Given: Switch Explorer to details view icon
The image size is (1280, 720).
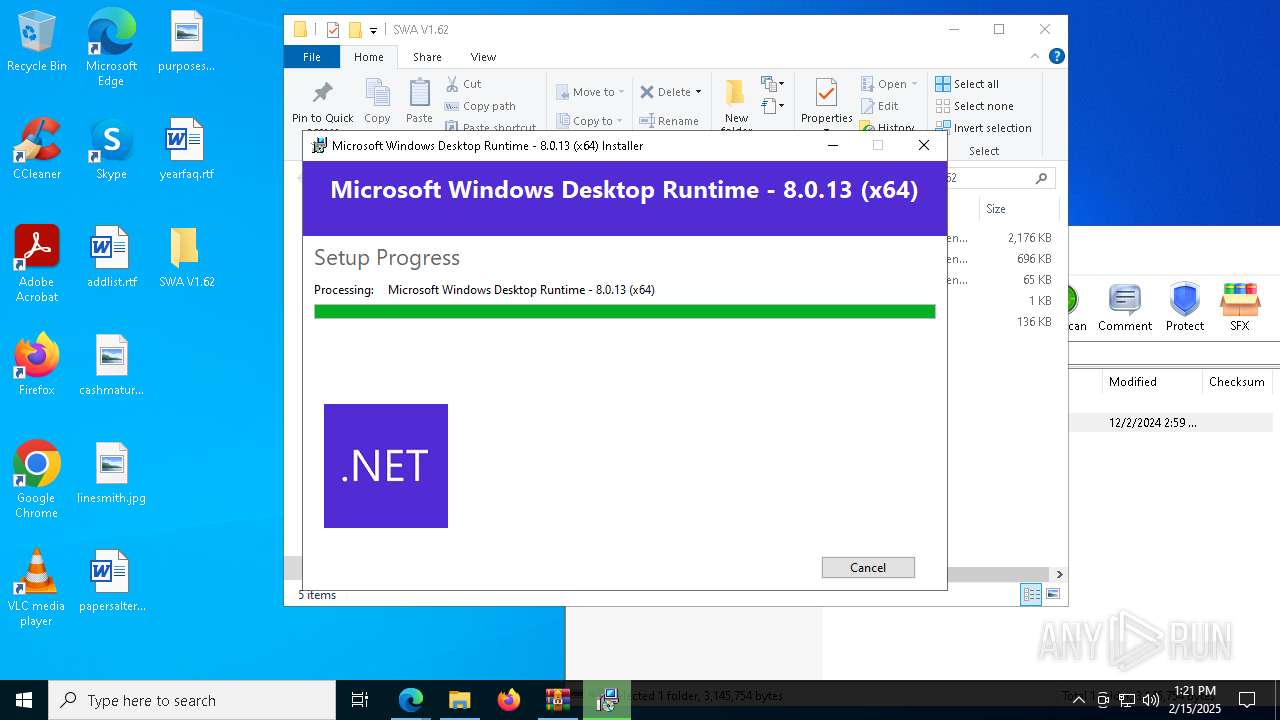Looking at the screenshot, I should [1031, 595].
